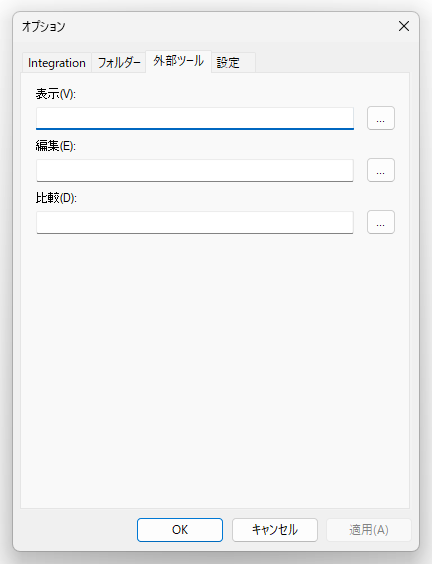Screen dimensions: 432x564
Task: Focus the 編集(E) text input field
Action: (x=195, y=170)
